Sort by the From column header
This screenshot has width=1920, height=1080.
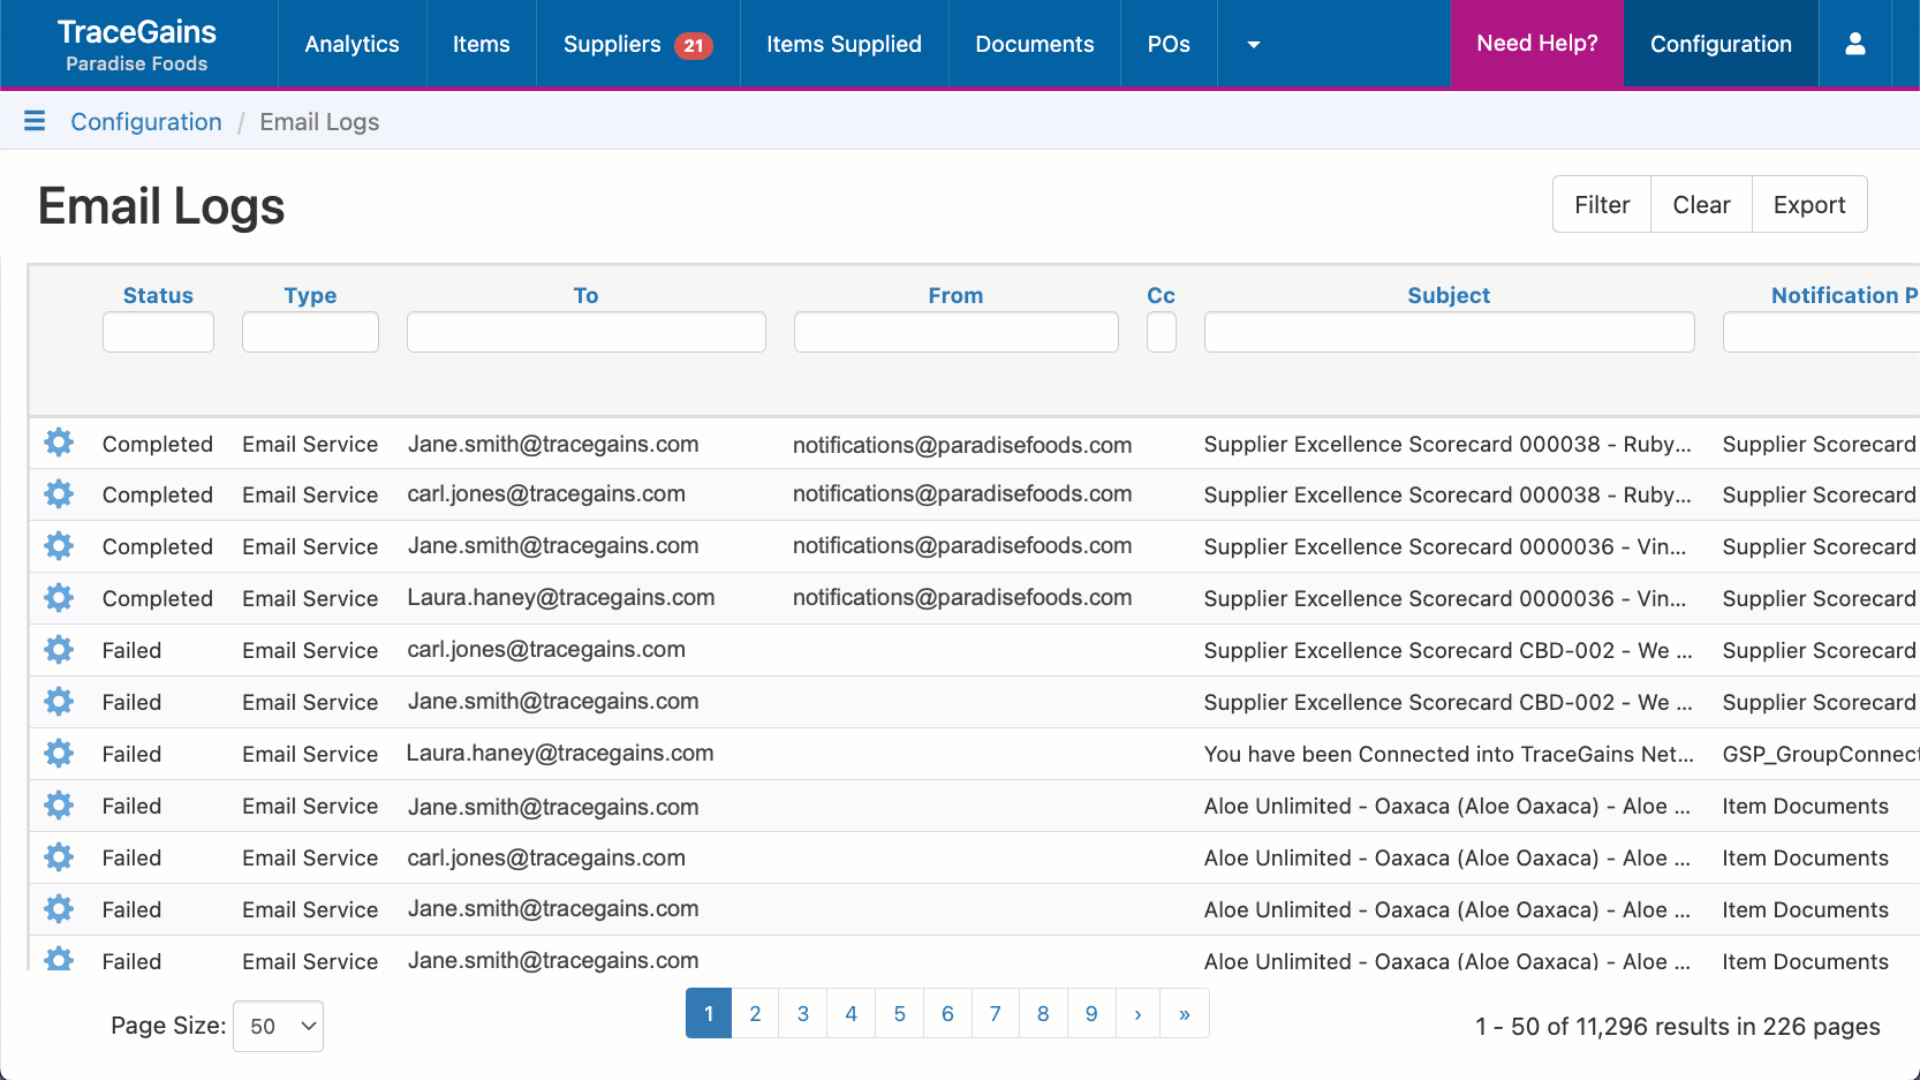(955, 295)
